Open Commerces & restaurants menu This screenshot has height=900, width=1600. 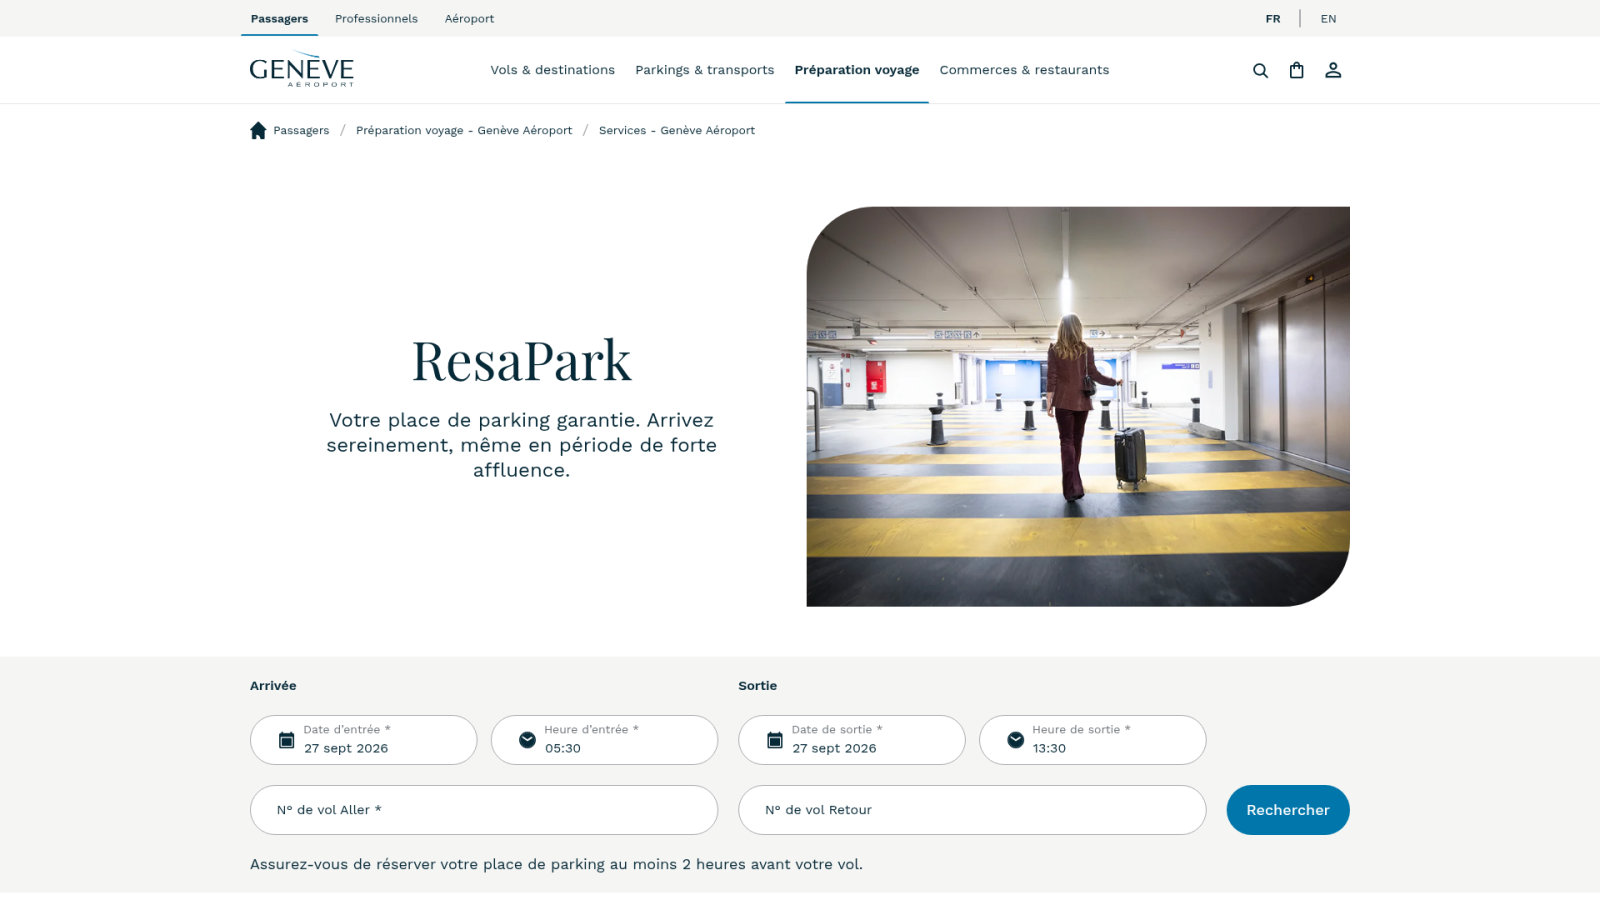1024,70
